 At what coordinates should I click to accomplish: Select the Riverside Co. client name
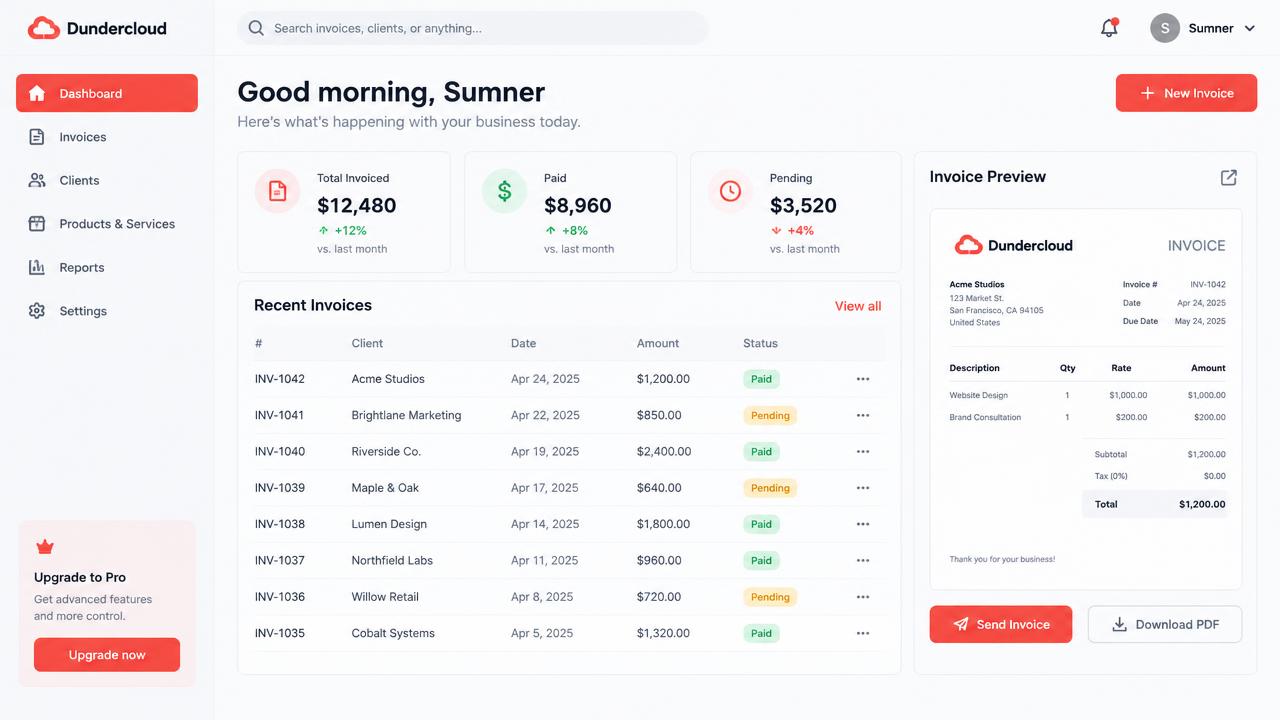click(386, 452)
